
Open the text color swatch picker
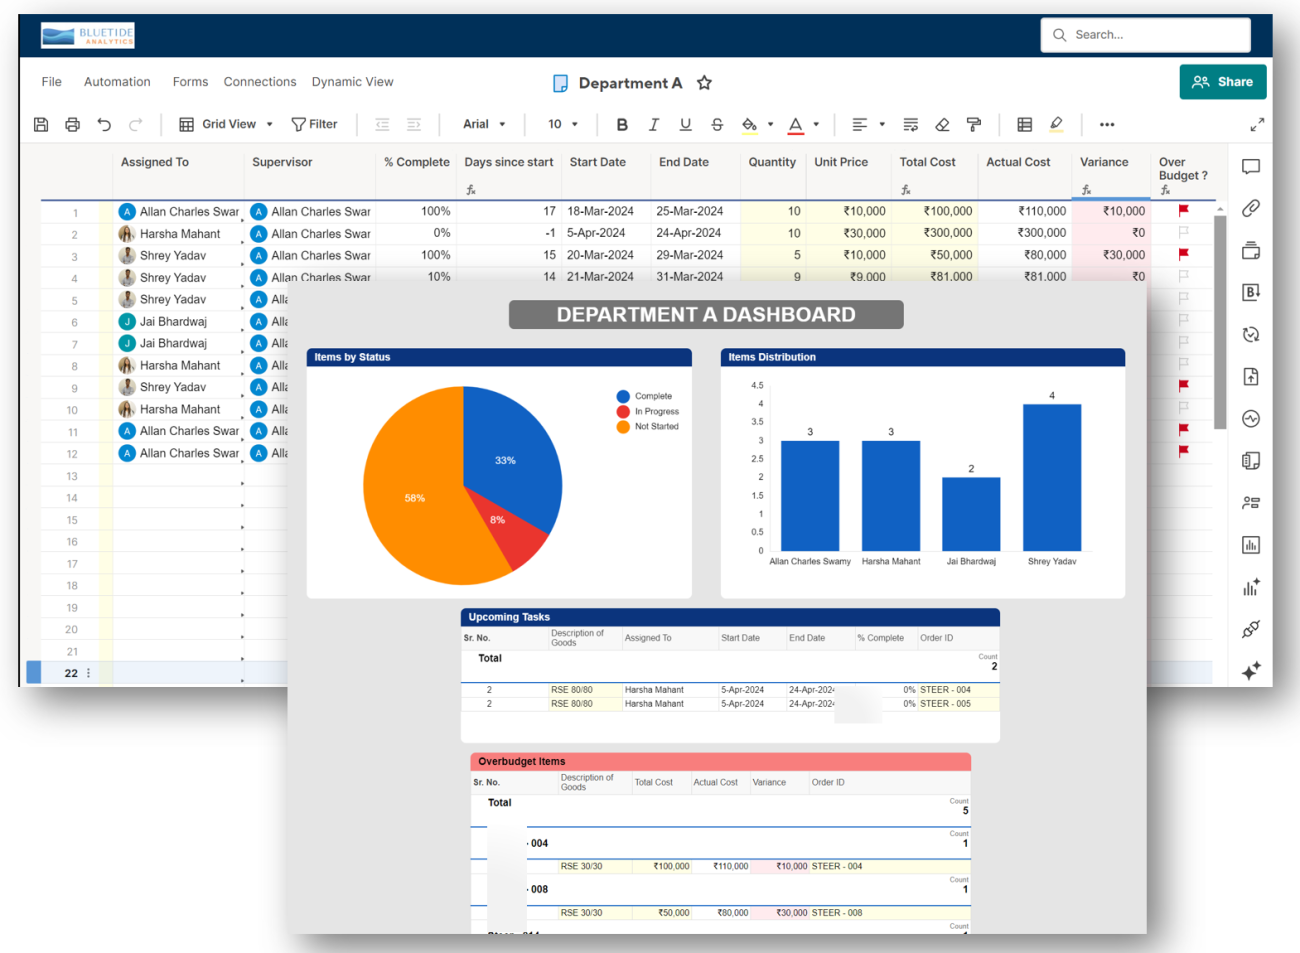tap(816, 124)
